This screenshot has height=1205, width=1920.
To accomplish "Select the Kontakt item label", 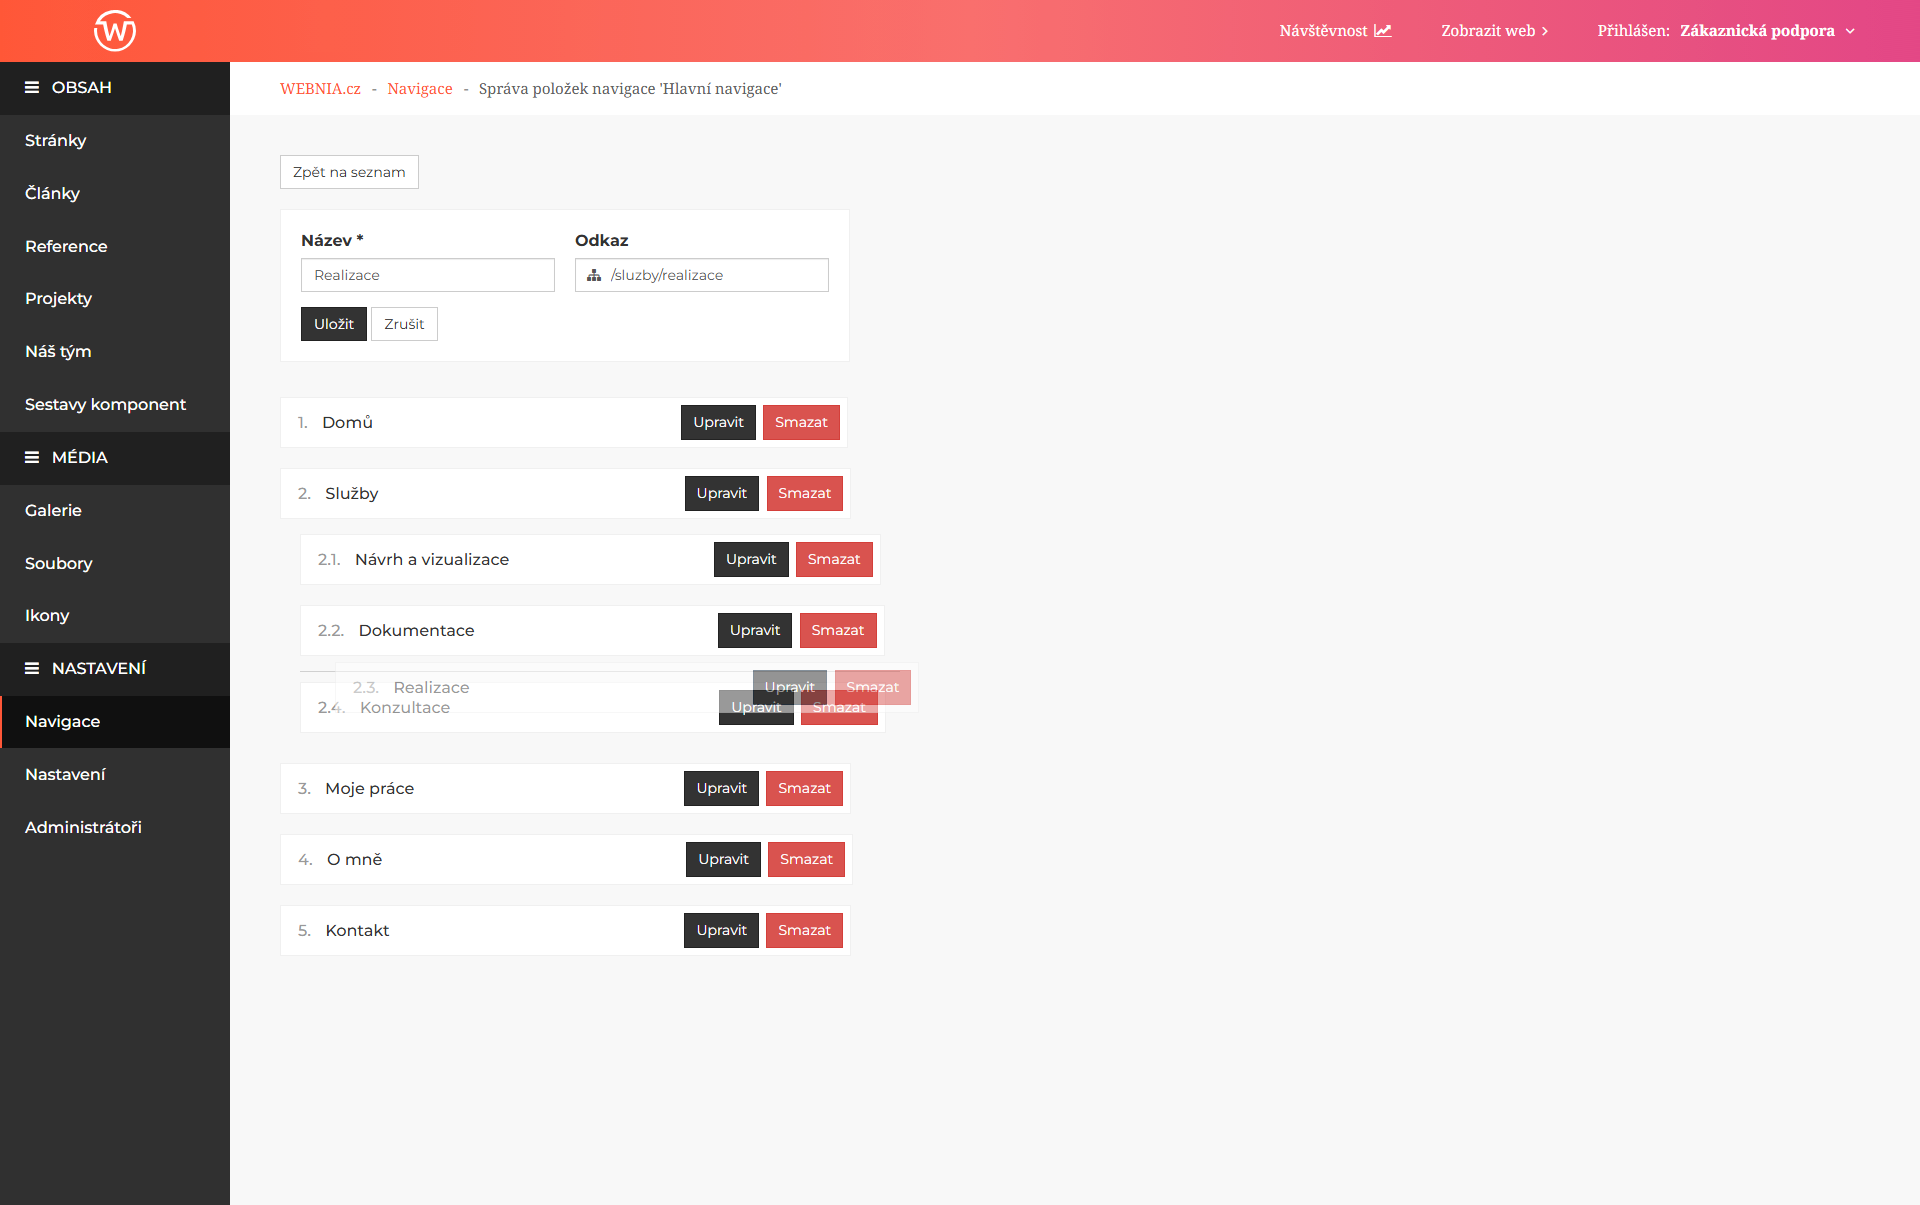I will click(x=357, y=930).
